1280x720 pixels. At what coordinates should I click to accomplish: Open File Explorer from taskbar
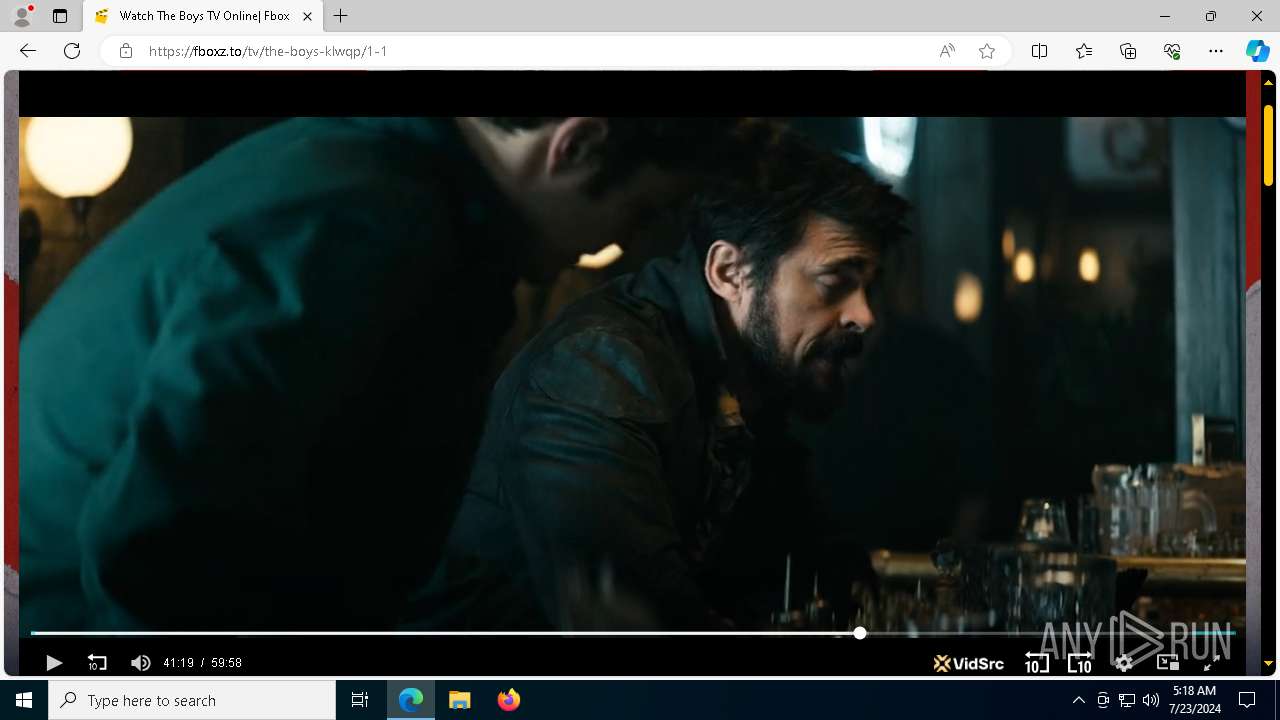coord(460,700)
